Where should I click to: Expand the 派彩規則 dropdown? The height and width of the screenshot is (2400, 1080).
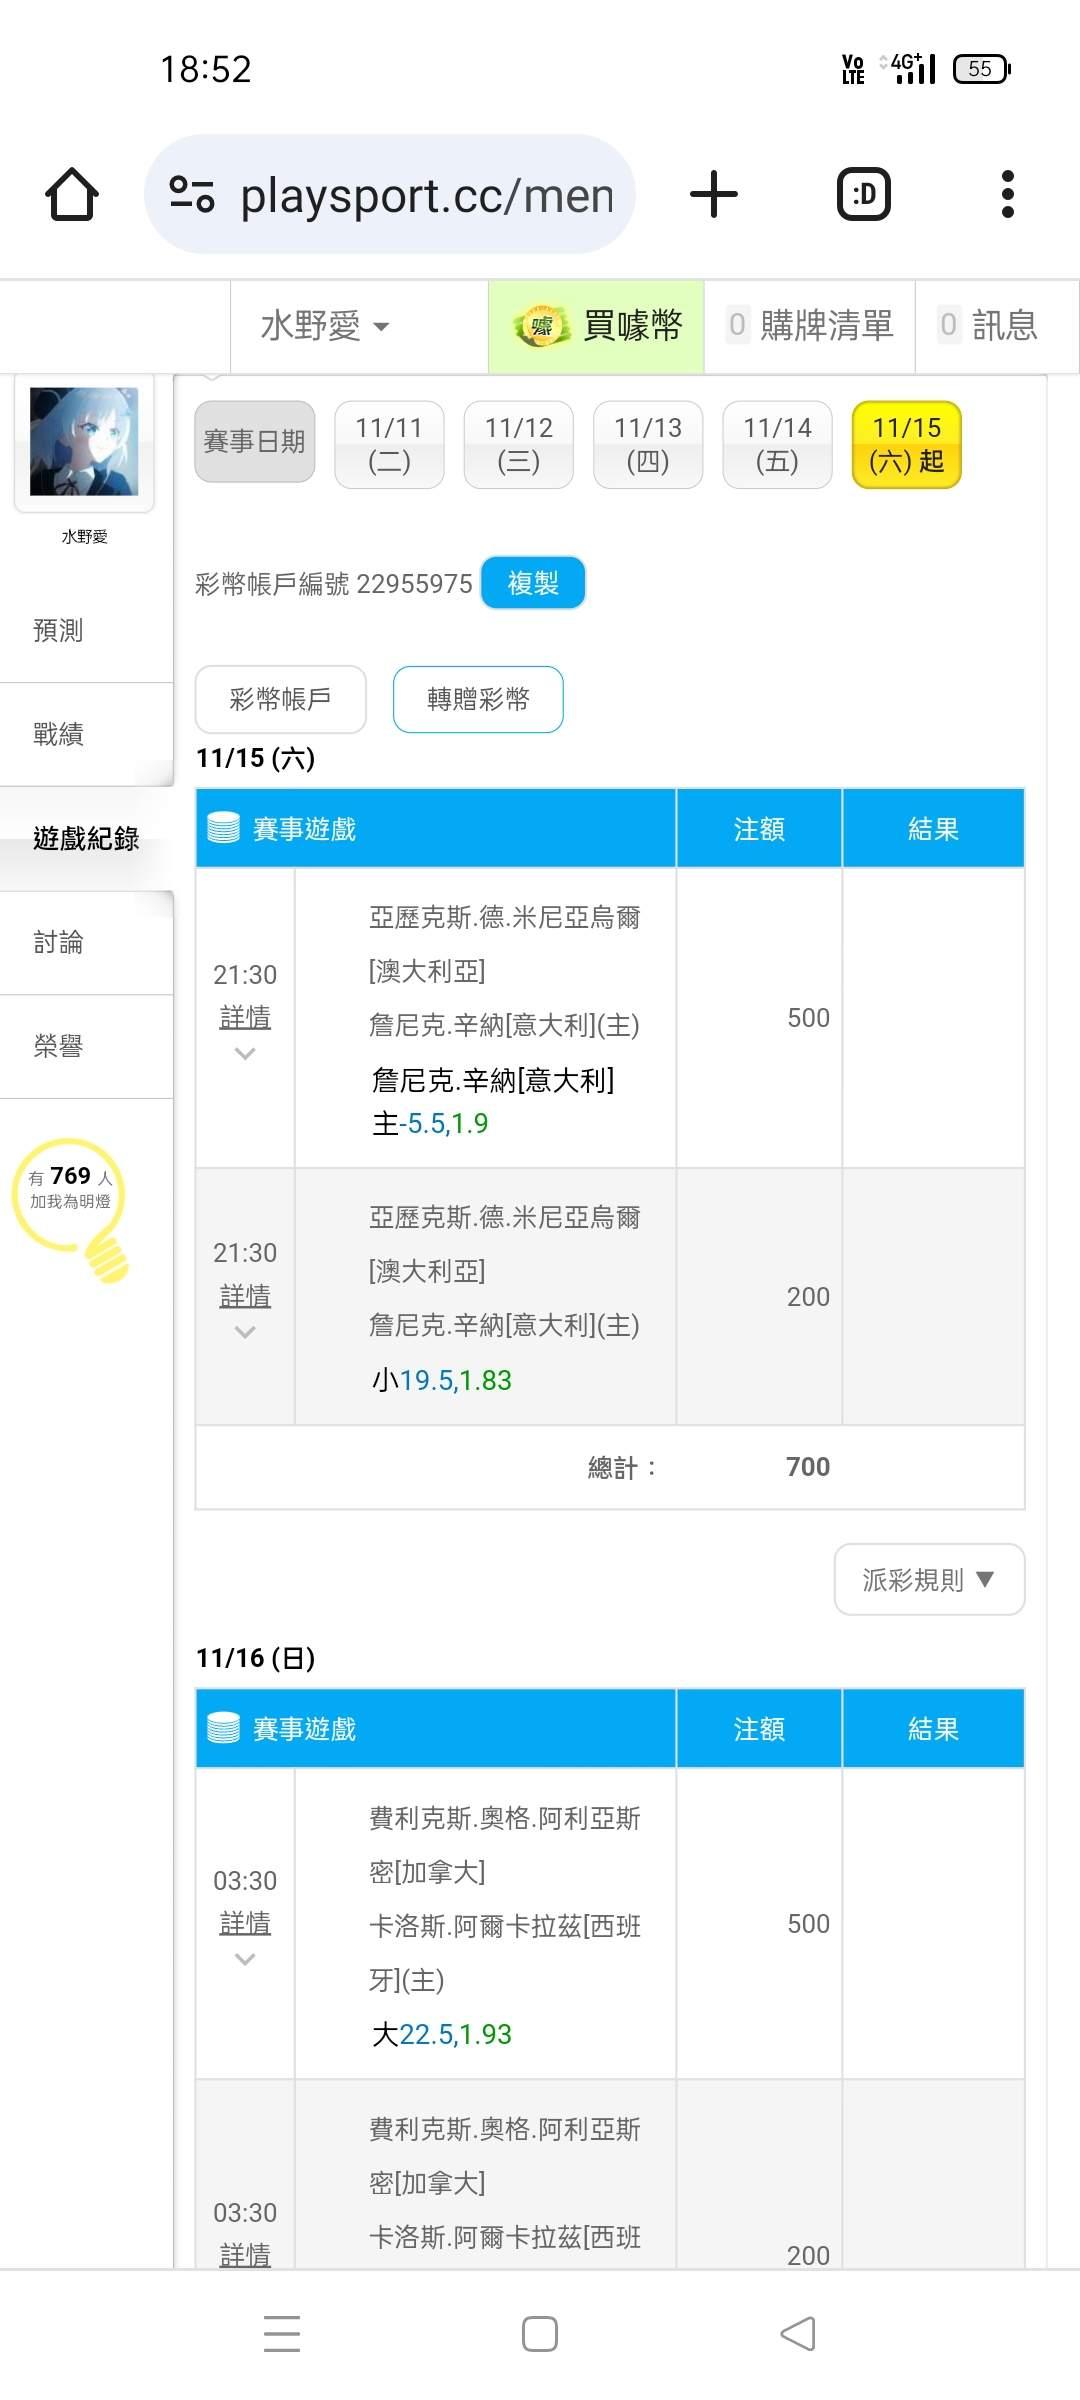(x=929, y=1579)
